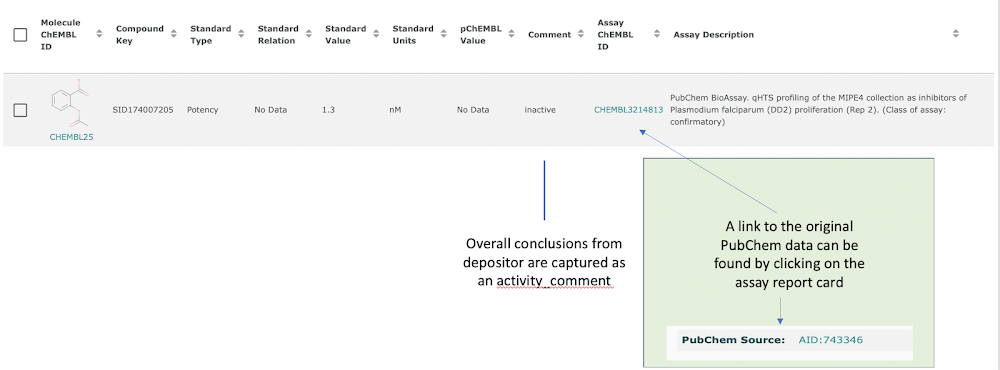The image size is (1000, 370).
Task: Click the SID174007205 compound key cell
Action: (143, 110)
